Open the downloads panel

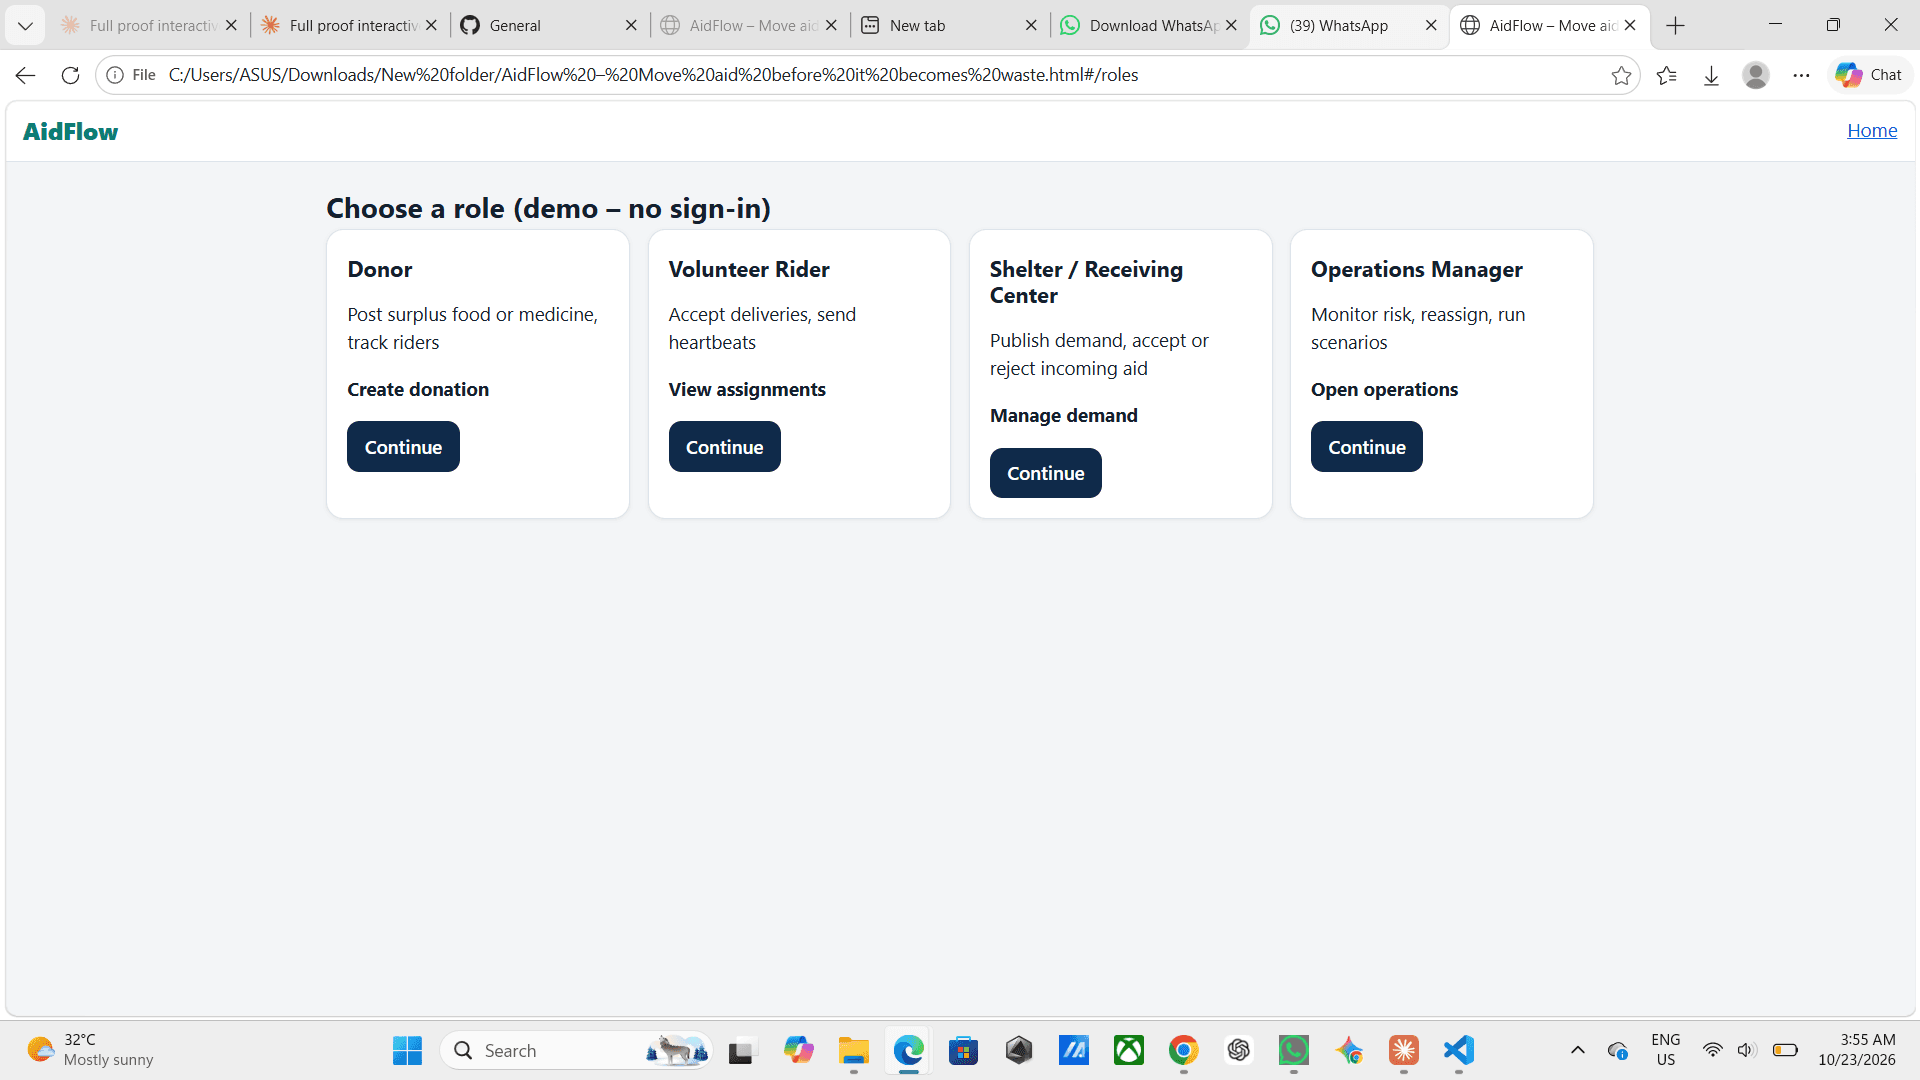(1711, 75)
